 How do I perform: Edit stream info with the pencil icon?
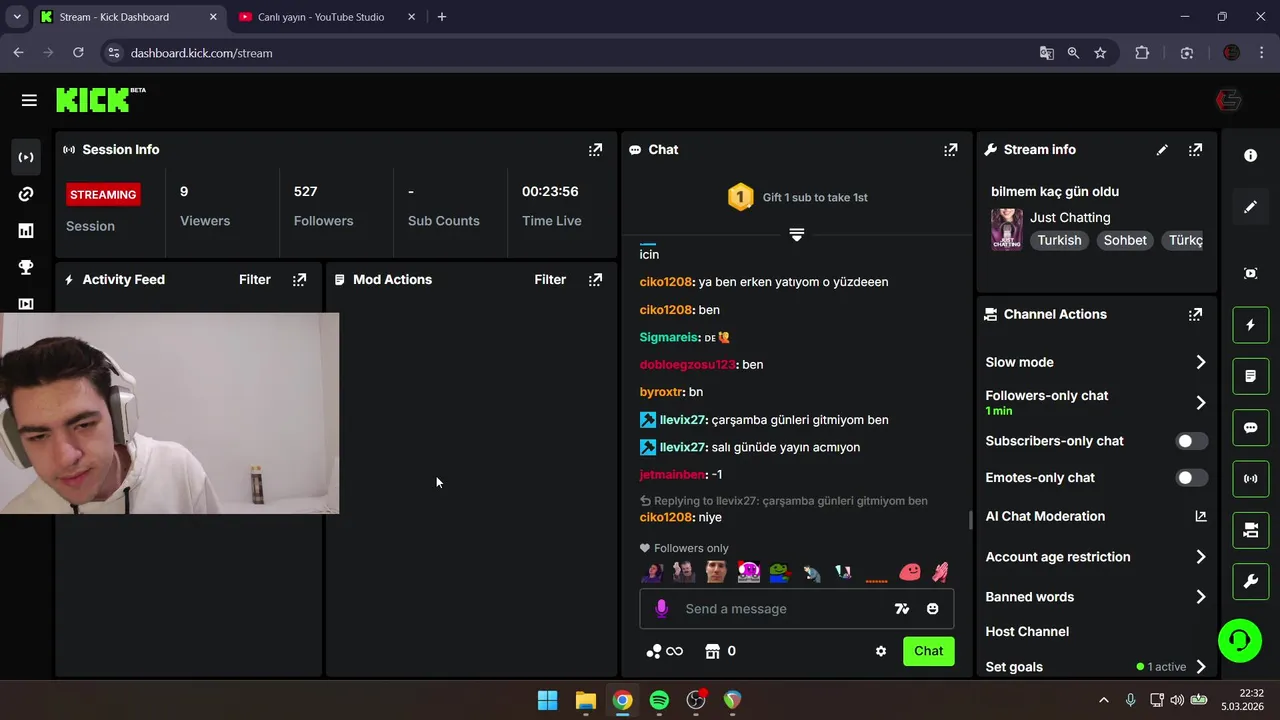point(1162,150)
